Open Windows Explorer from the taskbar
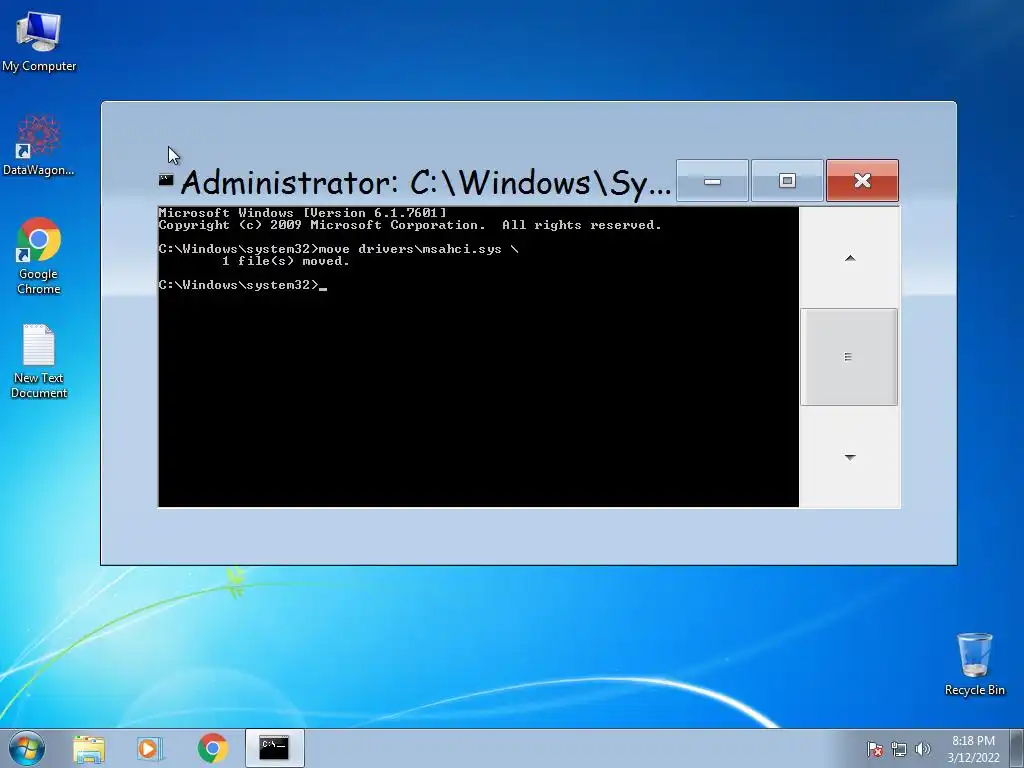Screen dimensions: 1024x768 click(x=89, y=749)
